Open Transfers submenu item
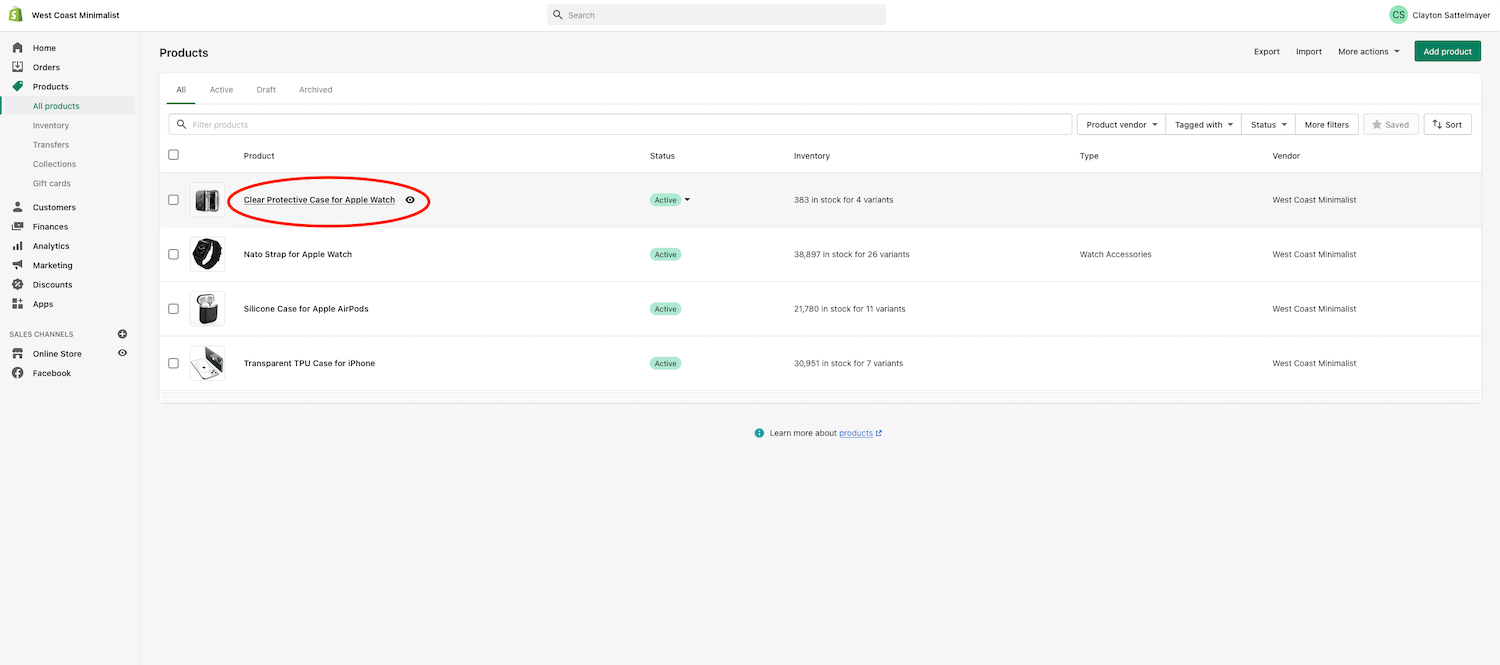Viewport: 1500px width, 665px height. [x=51, y=145]
